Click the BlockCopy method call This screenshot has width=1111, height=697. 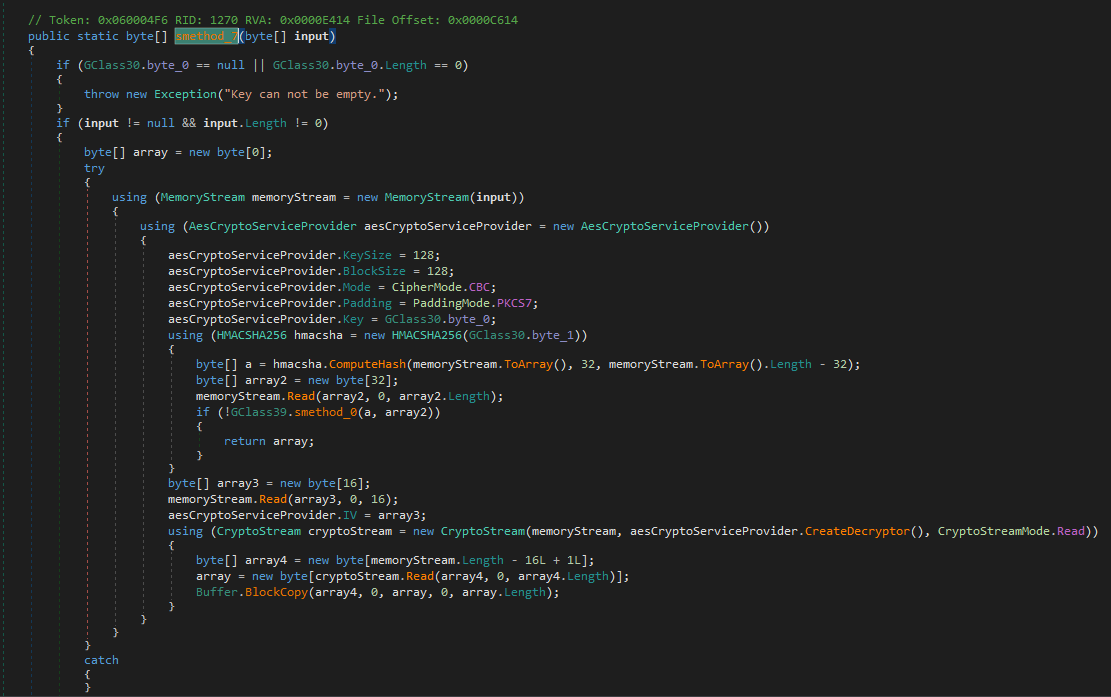coord(276,592)
